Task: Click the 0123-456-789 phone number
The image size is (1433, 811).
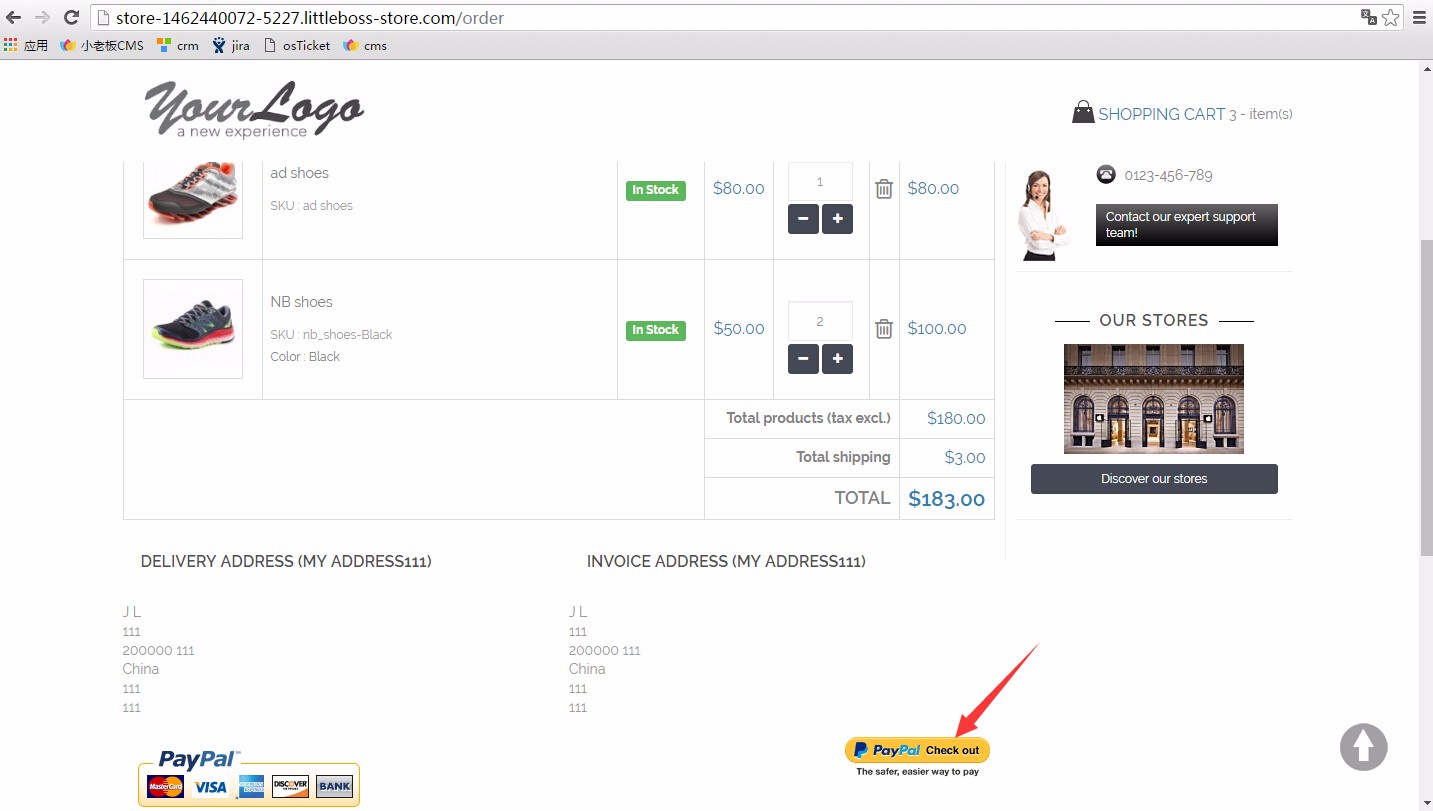Action: click(1168, 175)
